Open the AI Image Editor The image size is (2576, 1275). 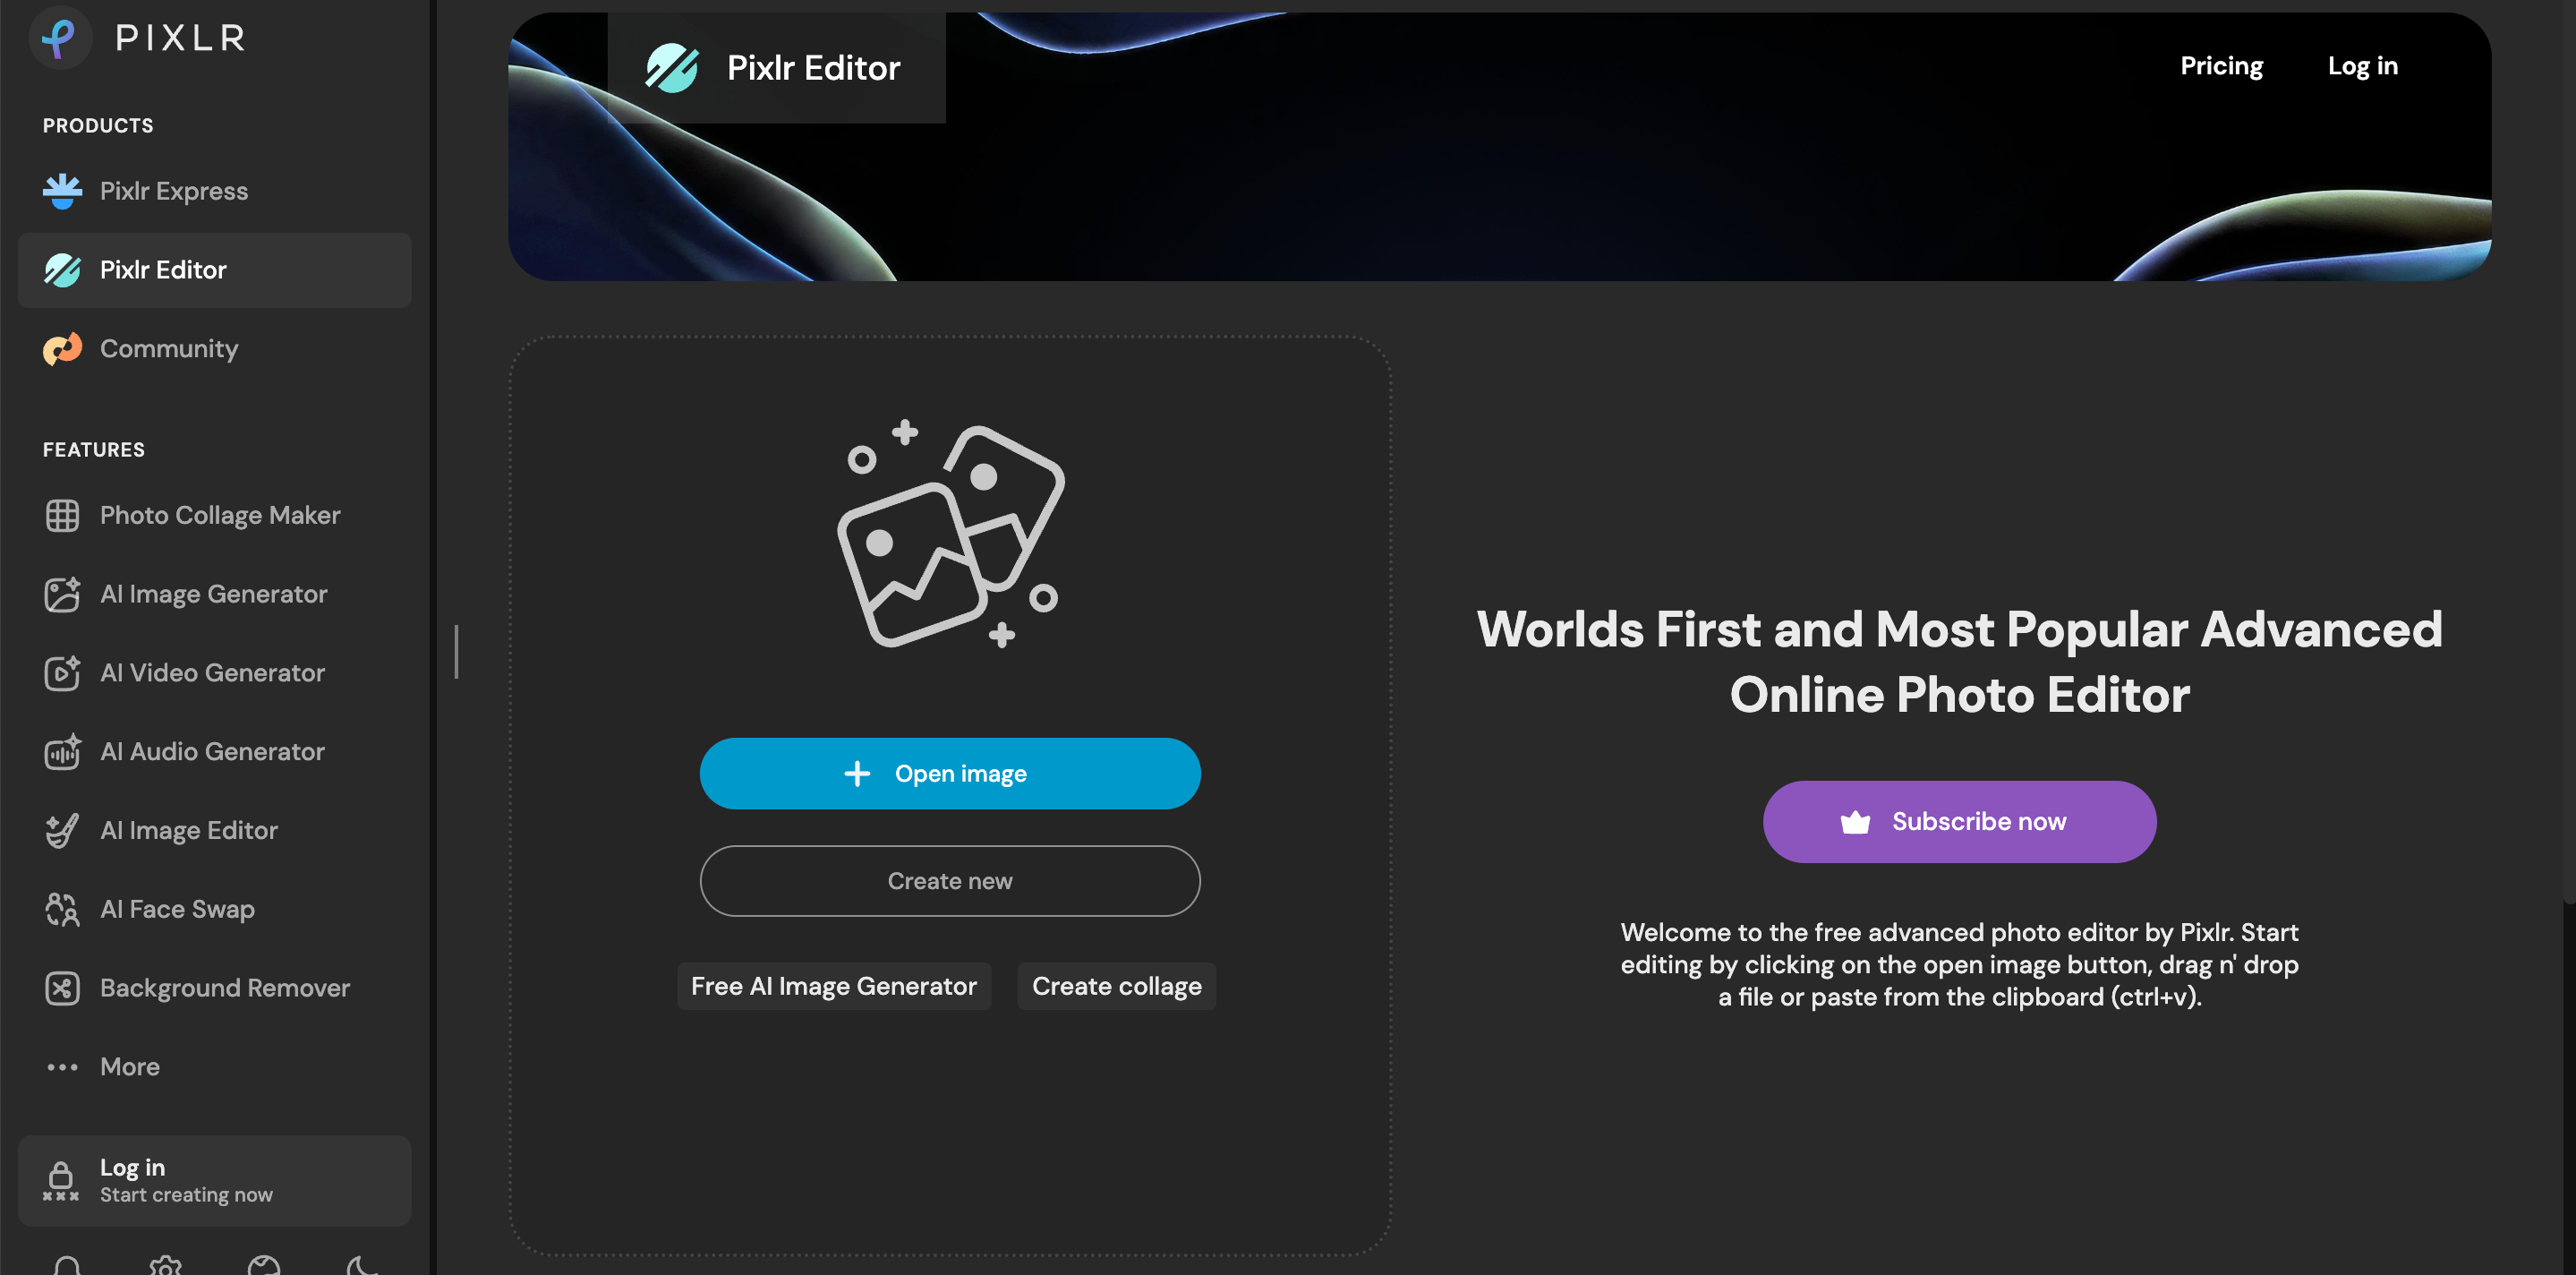pyautogui.click(x=214, y=830)
